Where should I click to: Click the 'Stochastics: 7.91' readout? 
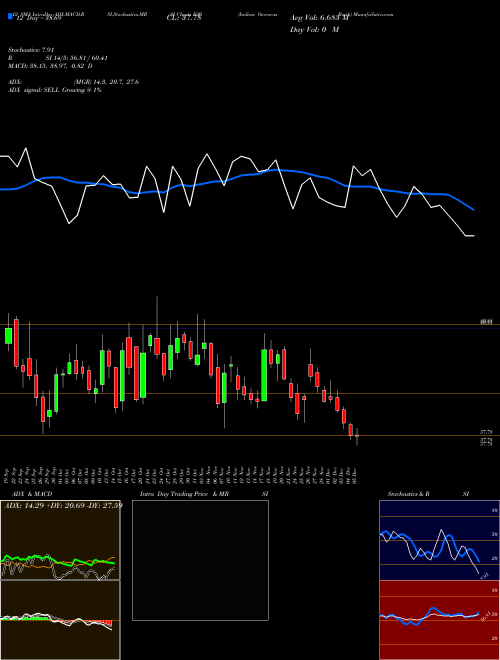coord(31,50)
